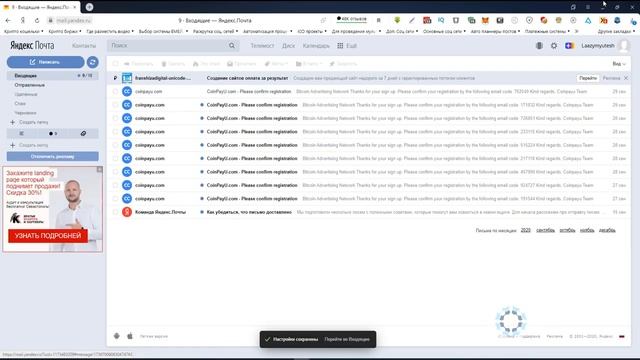Tick the checkbox for Команда Яндекс.Почты message
The height and width of the screenshot is (360, 640).
point(116,212)
